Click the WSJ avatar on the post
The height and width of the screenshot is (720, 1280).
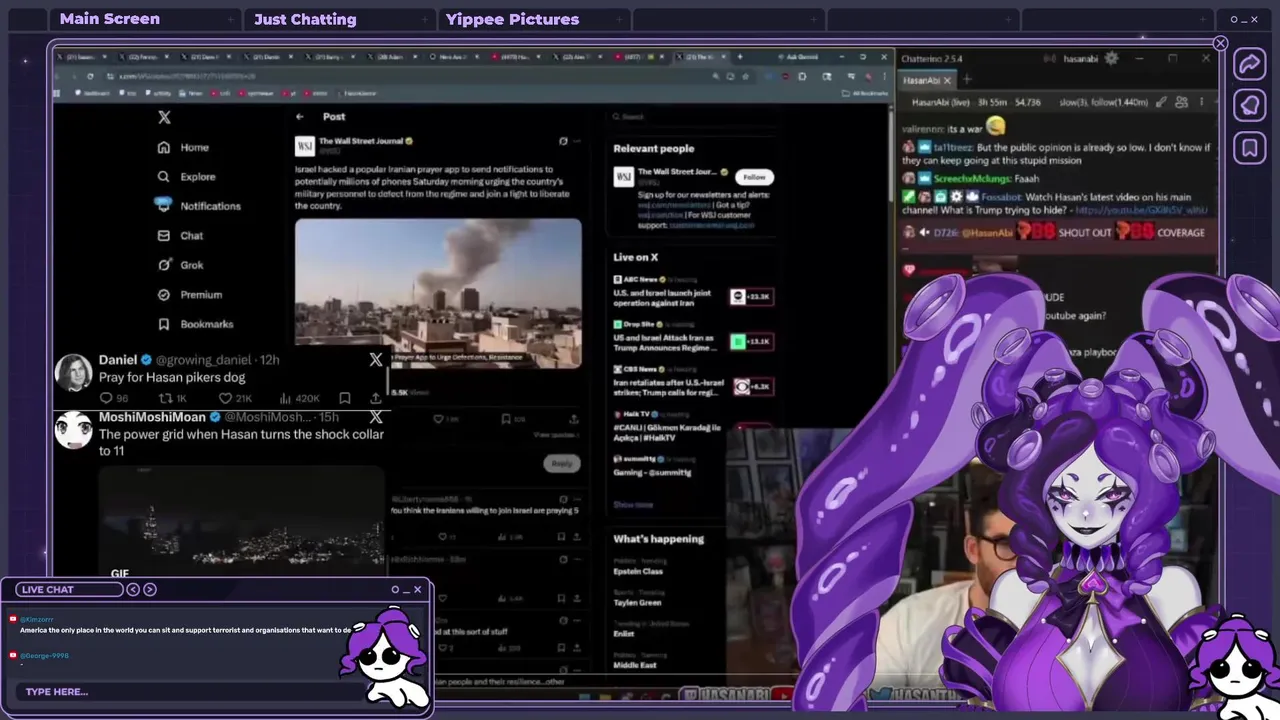(x=305, y=147)
